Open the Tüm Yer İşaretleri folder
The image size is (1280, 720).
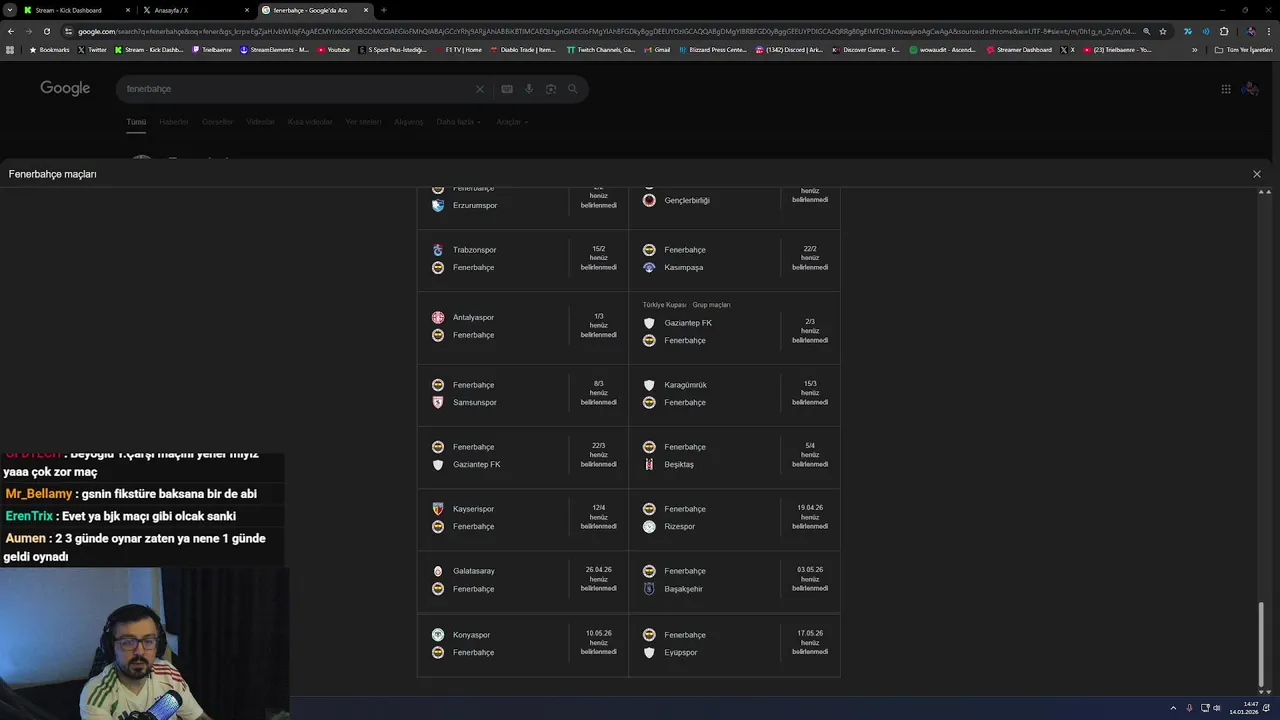pos(1243,50)
